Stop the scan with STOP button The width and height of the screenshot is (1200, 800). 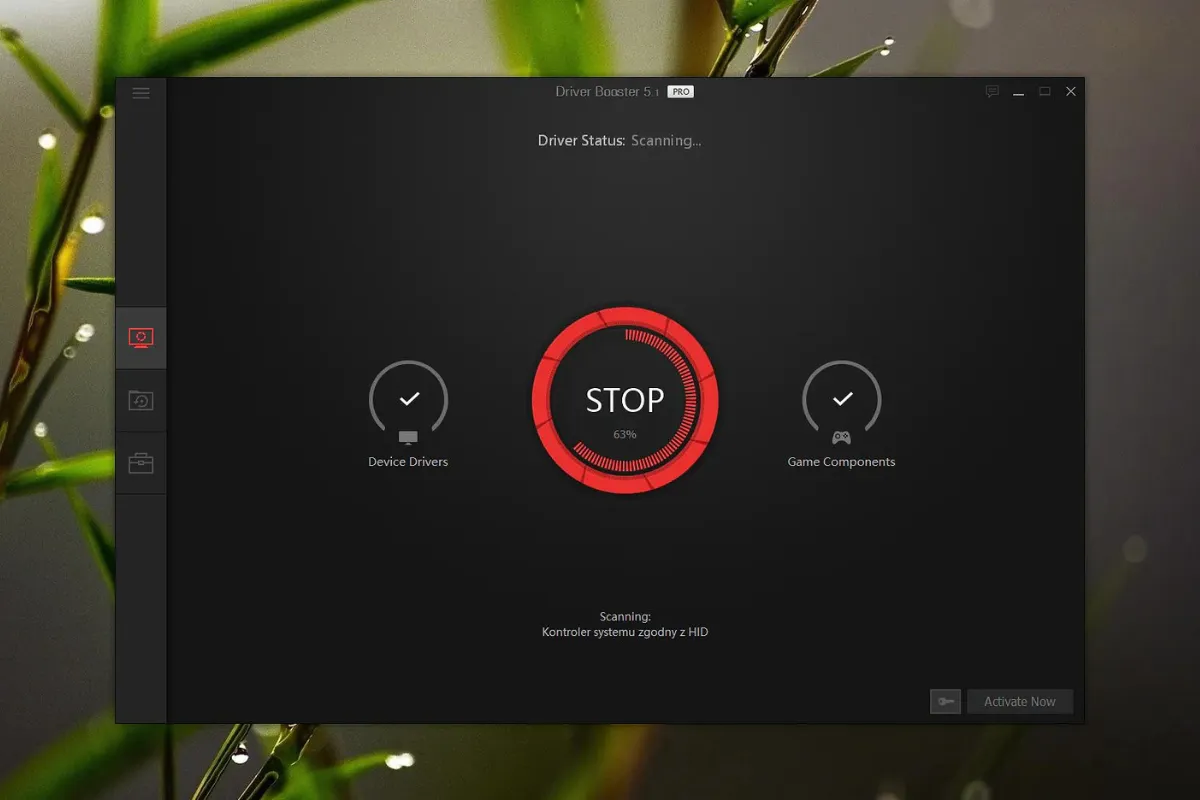point(625,400)
